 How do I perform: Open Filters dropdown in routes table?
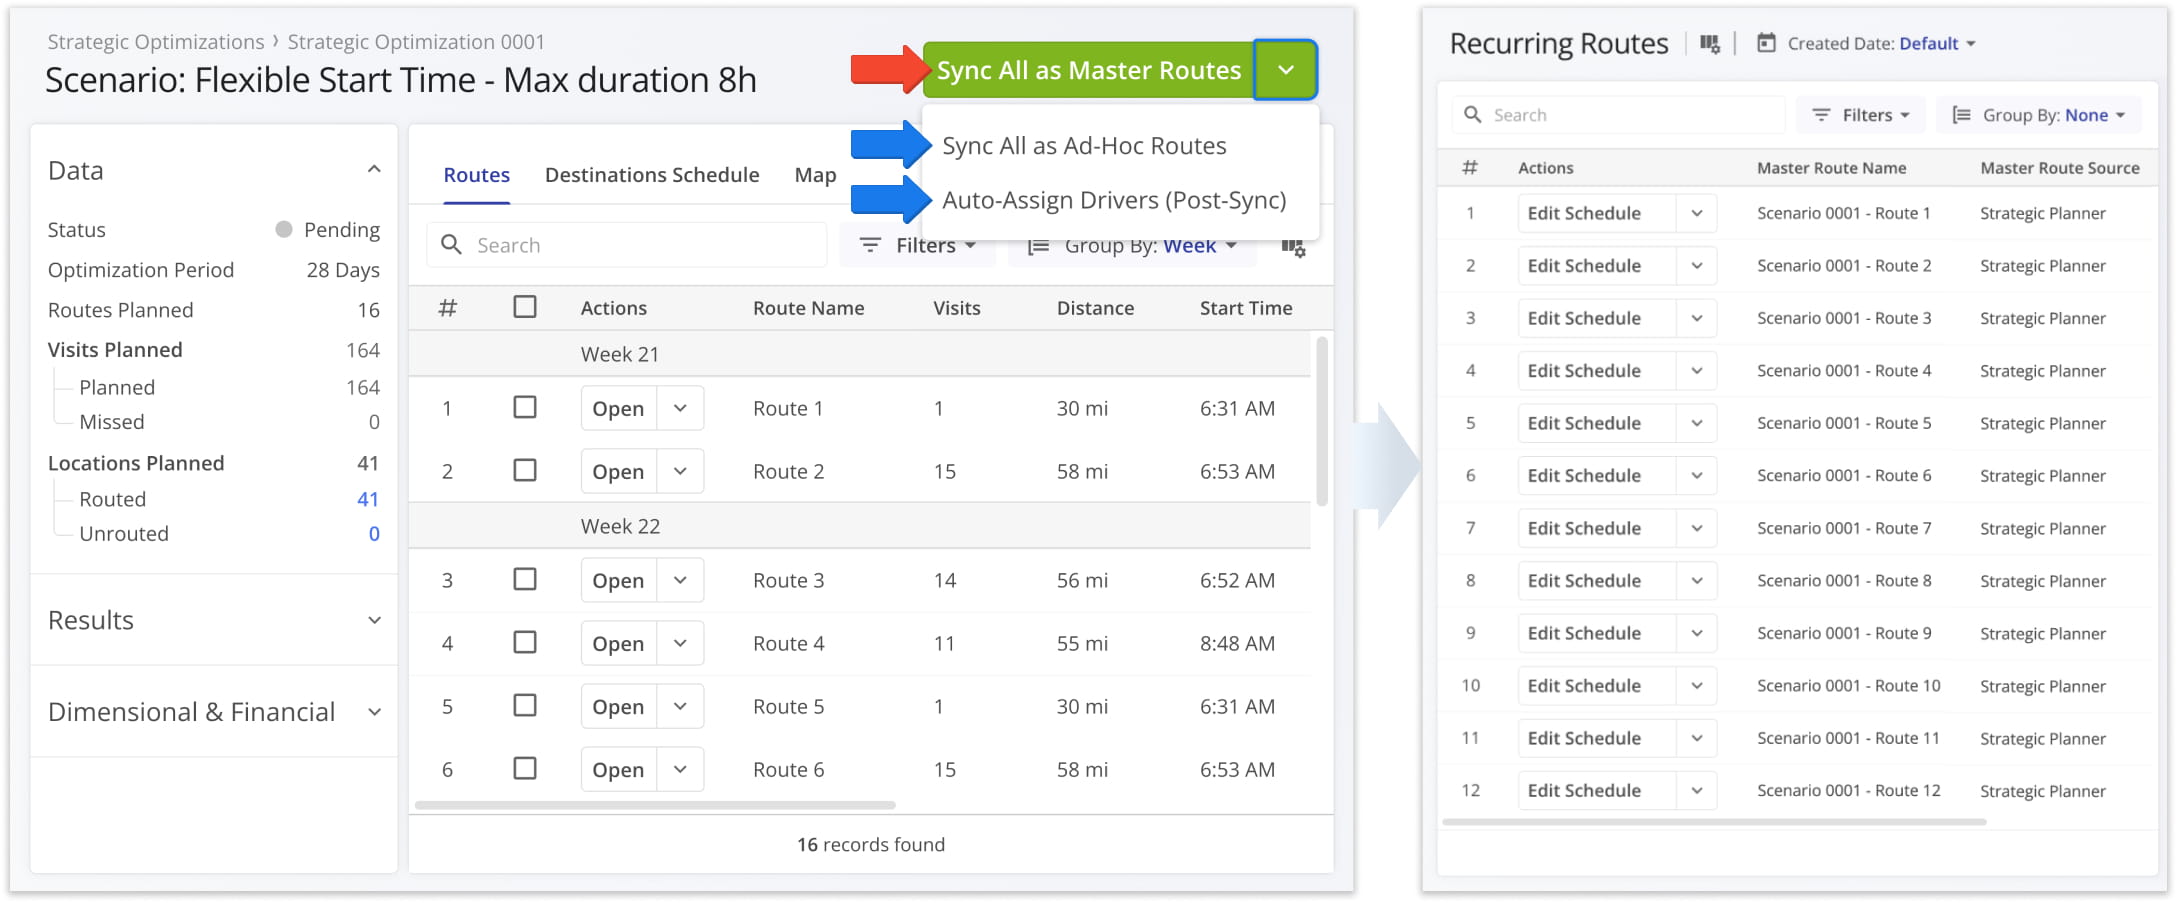point(918,245)
